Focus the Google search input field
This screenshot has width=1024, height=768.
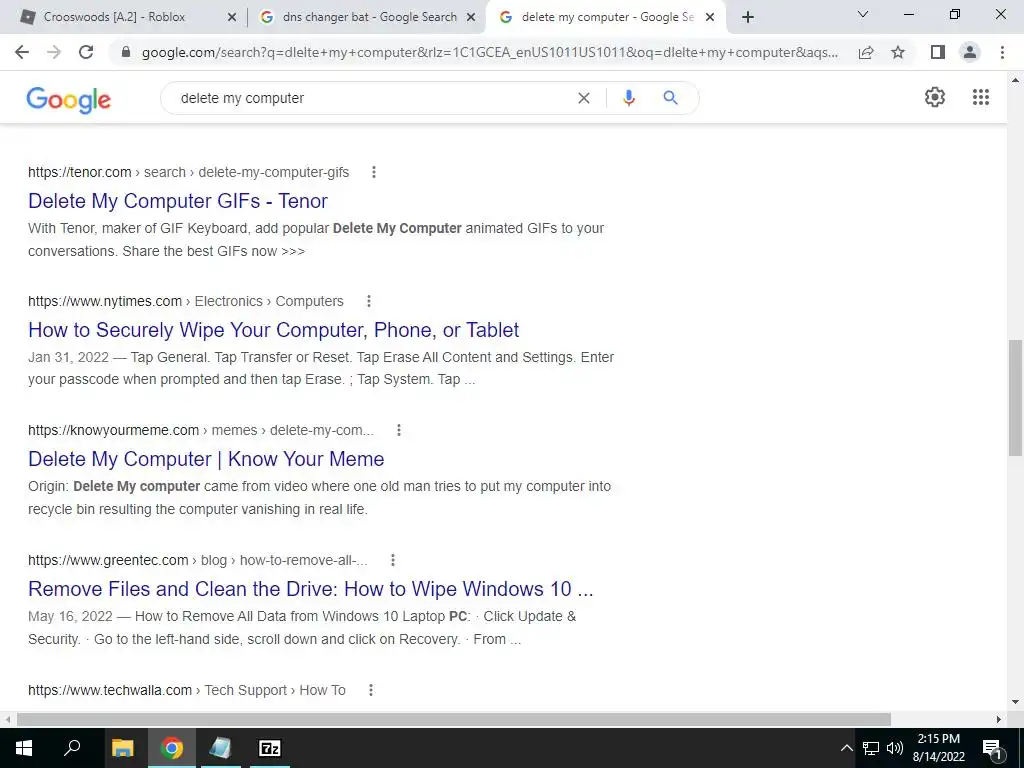tap(372, 98)
